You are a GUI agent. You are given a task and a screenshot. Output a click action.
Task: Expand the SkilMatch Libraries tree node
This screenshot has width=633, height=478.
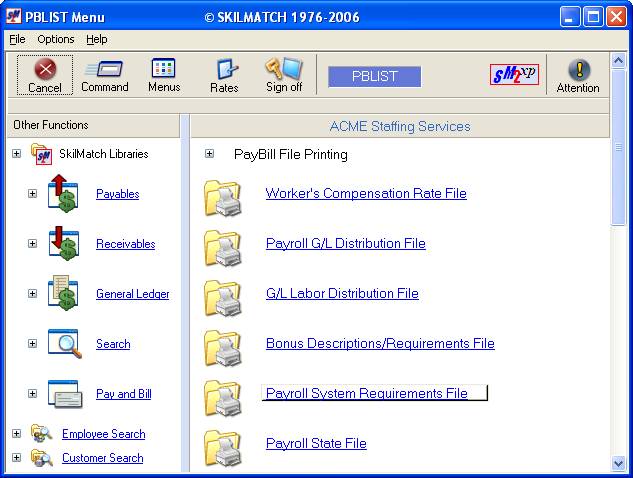[x=16, y=154]
